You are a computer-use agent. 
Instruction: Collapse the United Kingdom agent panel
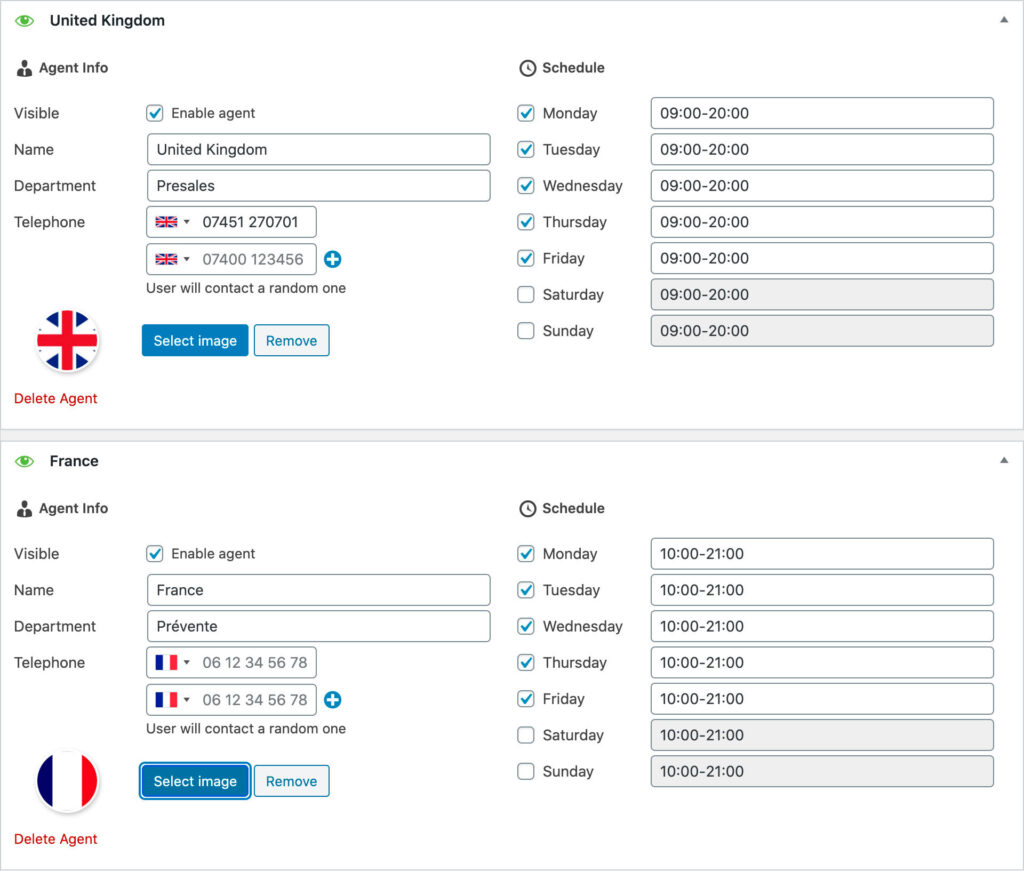pyautogui.click(x=1004, y=20)
